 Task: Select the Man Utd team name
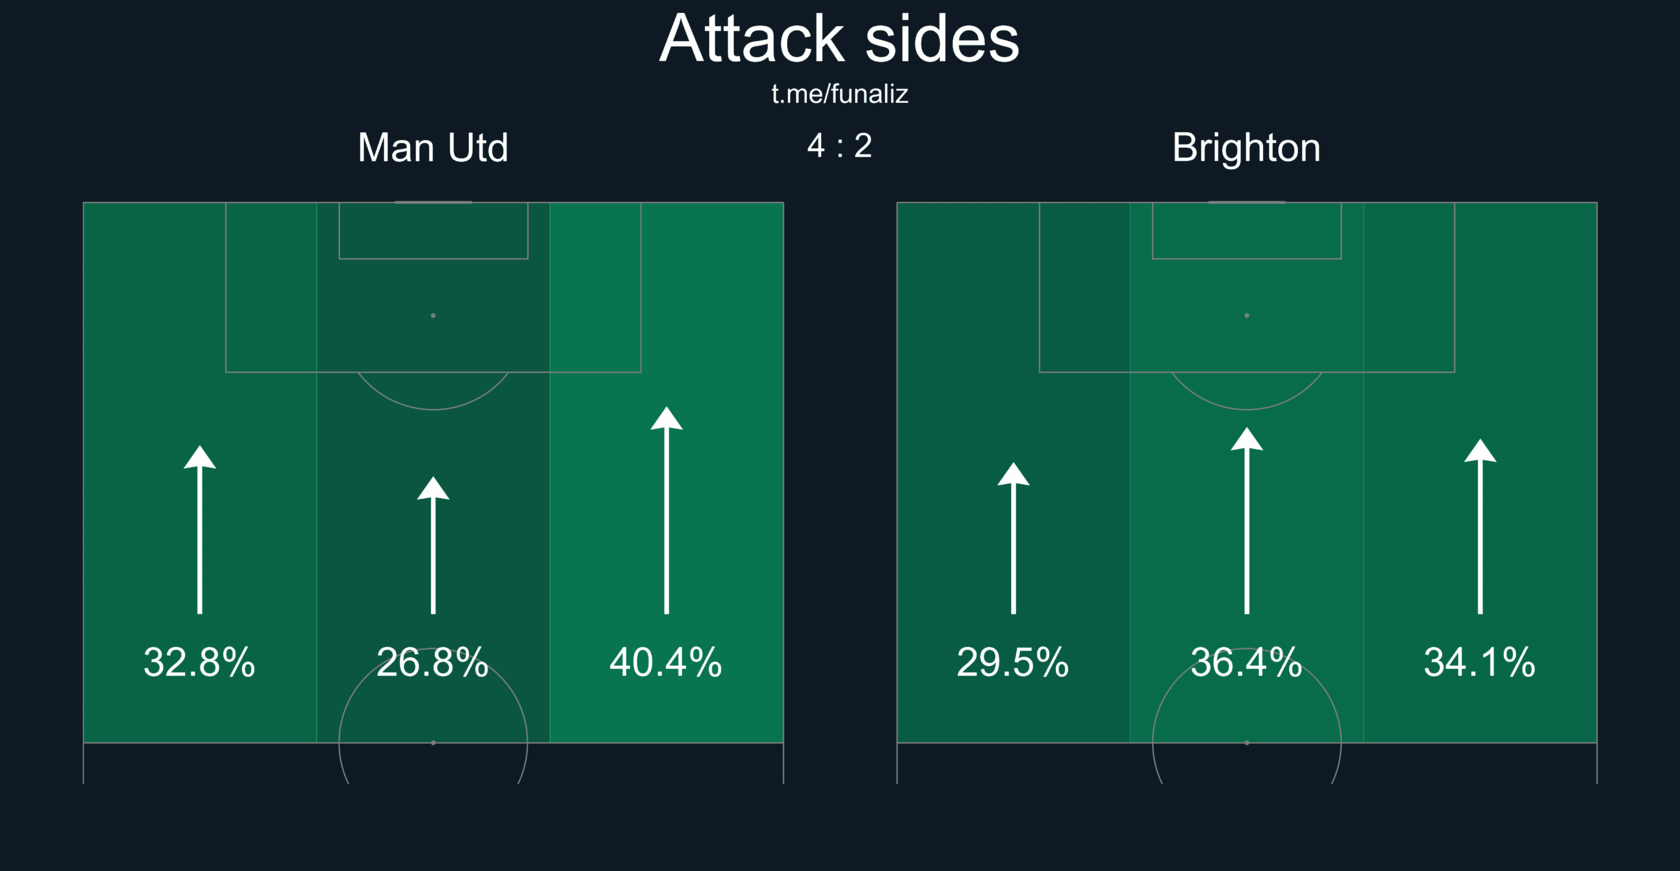[x=433, y=148]
